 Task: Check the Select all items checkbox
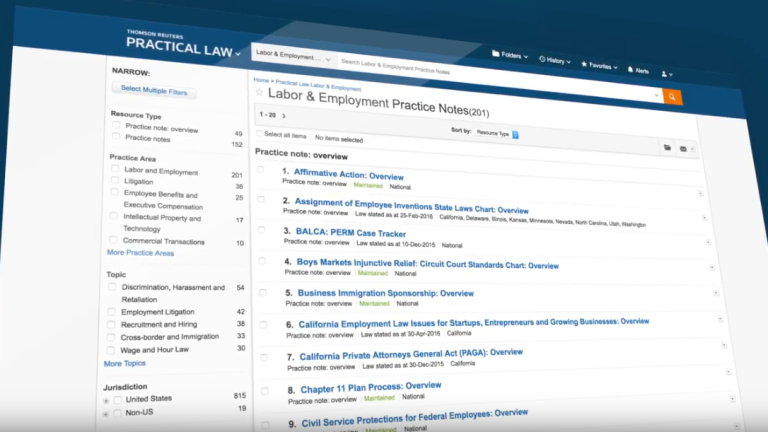coord(259,134)
